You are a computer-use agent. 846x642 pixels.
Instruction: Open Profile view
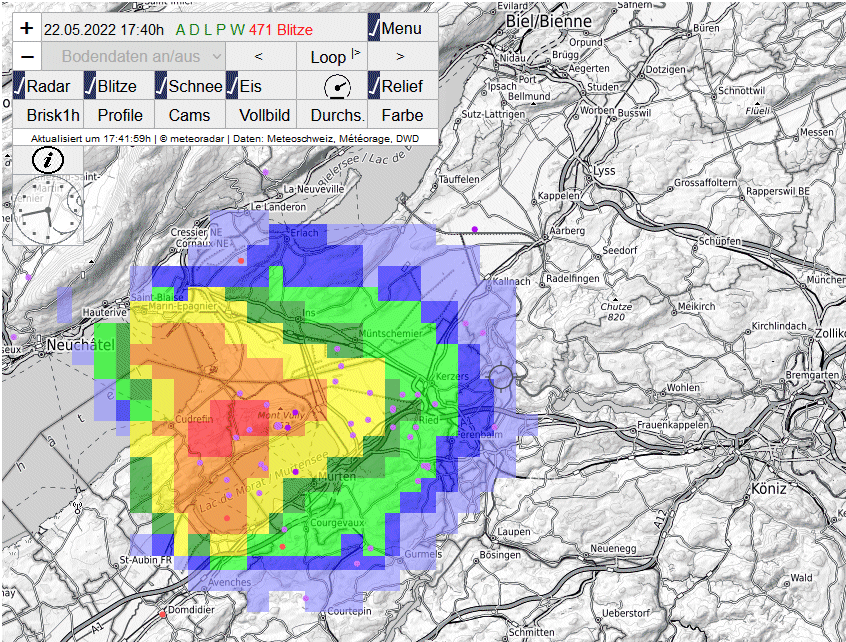(x=120, y=115)
